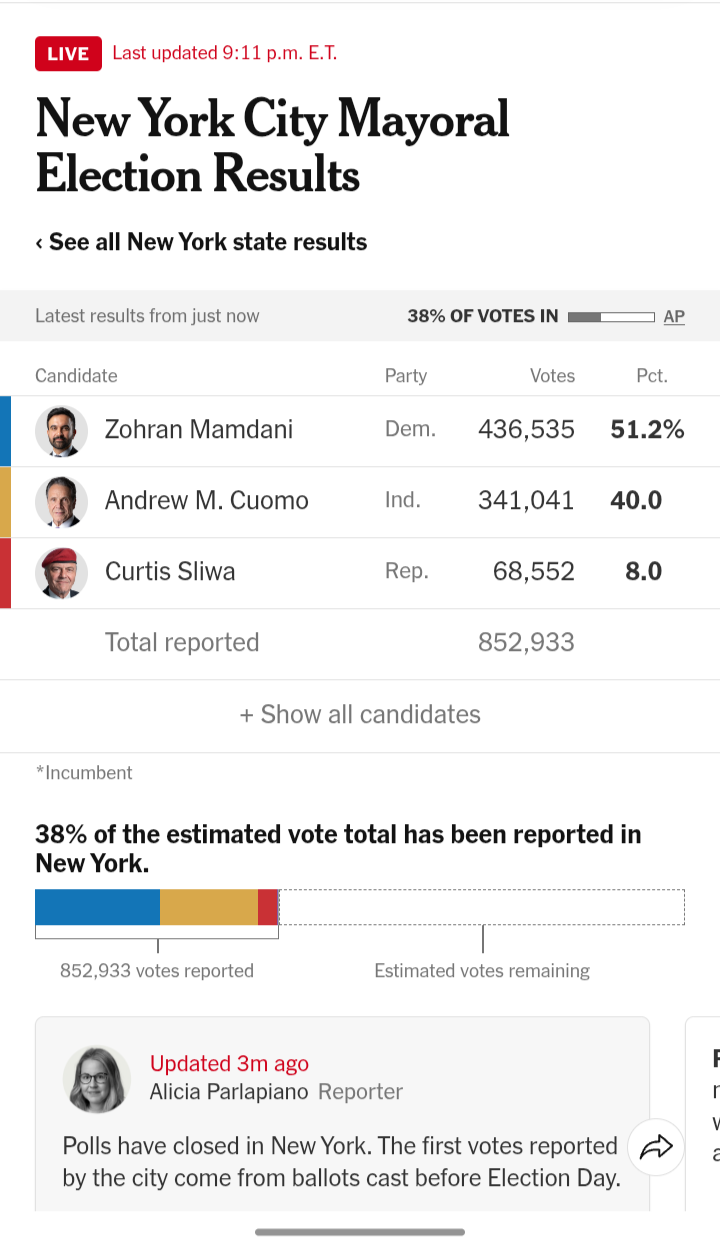This screenshot has height=1253, width=720.
Task: Tap Andrew M. Cuomo's candidate photo
Action: [x=61, y=501]
